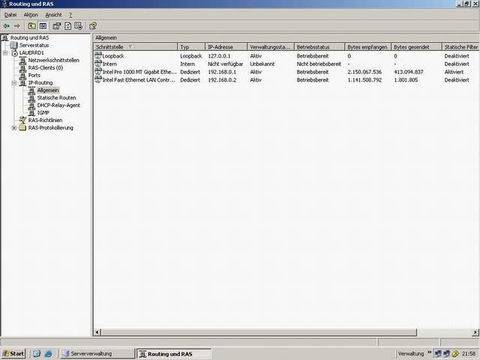Expand Verwaltung toolbar chevron in taskbar
The width and height of the screenshot is (480, 360).
[x=429, y=353]
